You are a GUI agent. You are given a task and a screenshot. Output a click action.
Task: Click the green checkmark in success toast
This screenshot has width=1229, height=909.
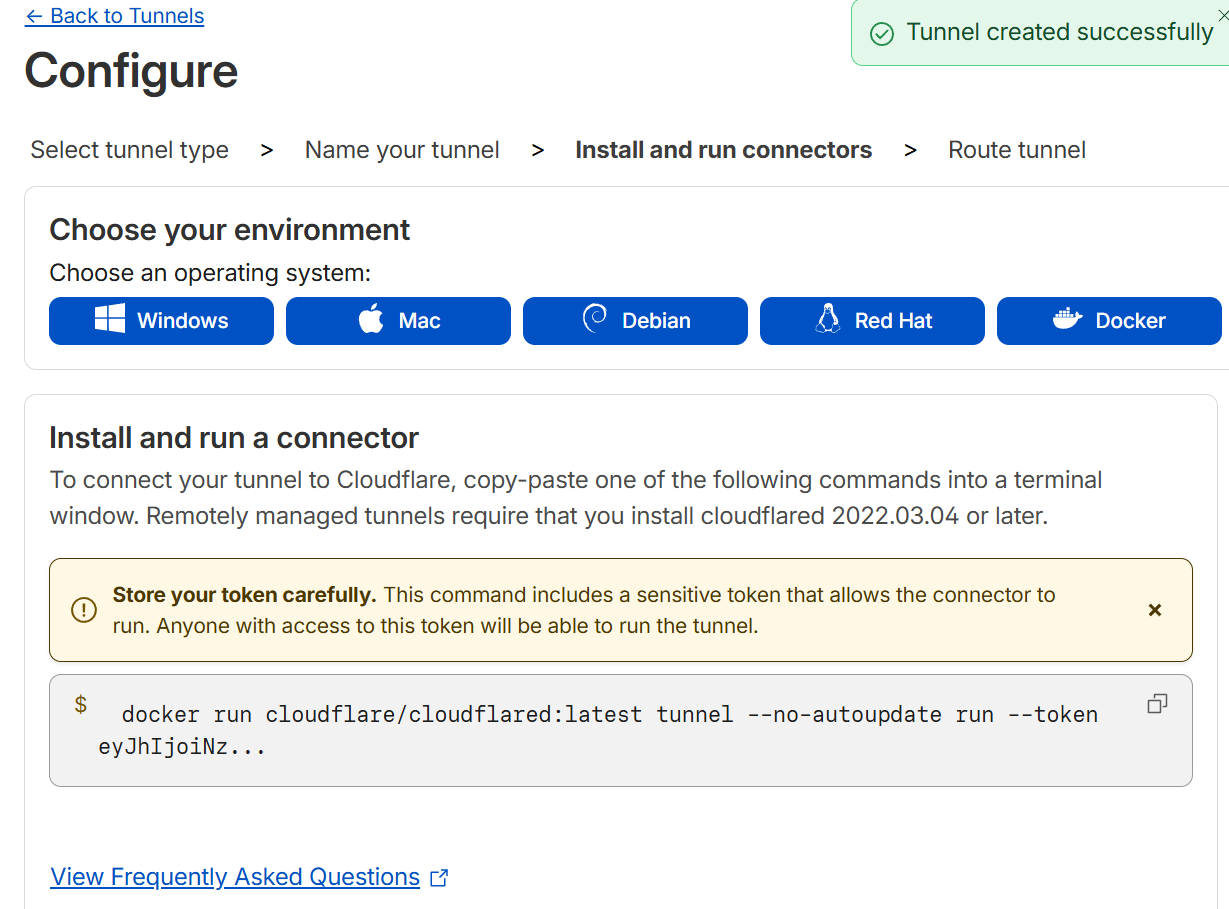click(x=880, y=33)
